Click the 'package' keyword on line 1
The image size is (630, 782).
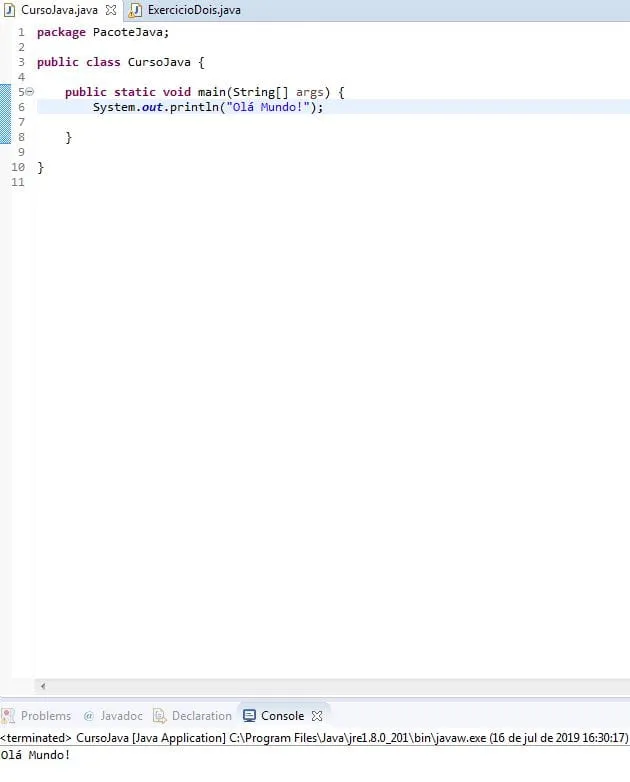click(61, 33)
